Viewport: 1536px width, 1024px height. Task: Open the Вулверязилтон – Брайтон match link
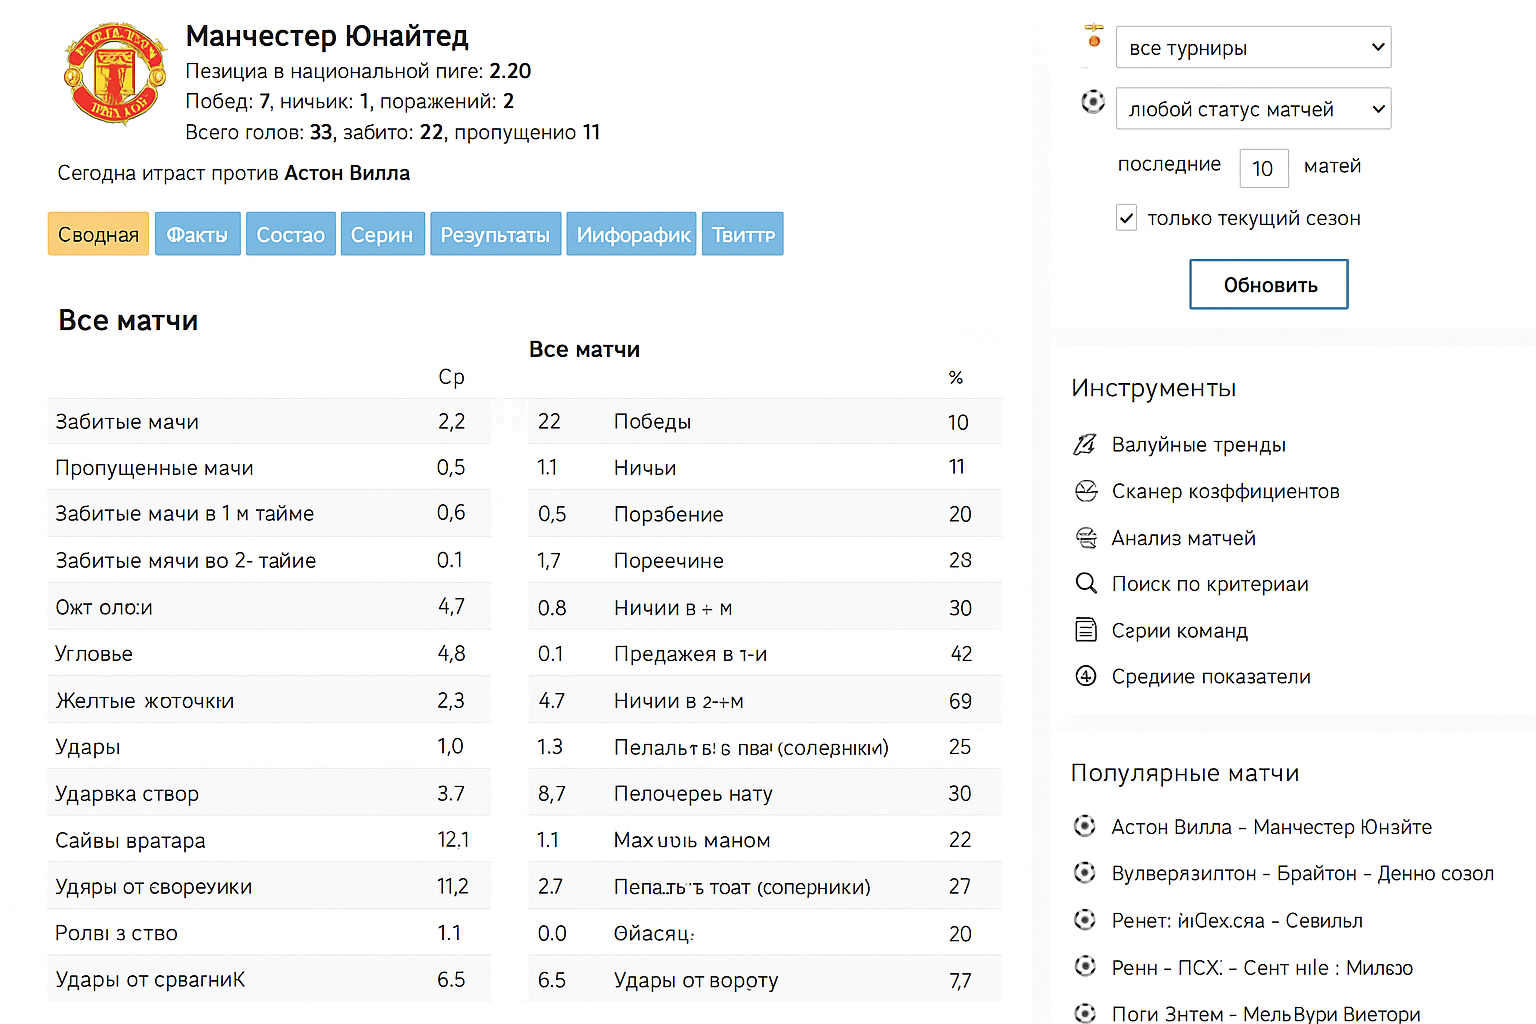[1302, 873]
